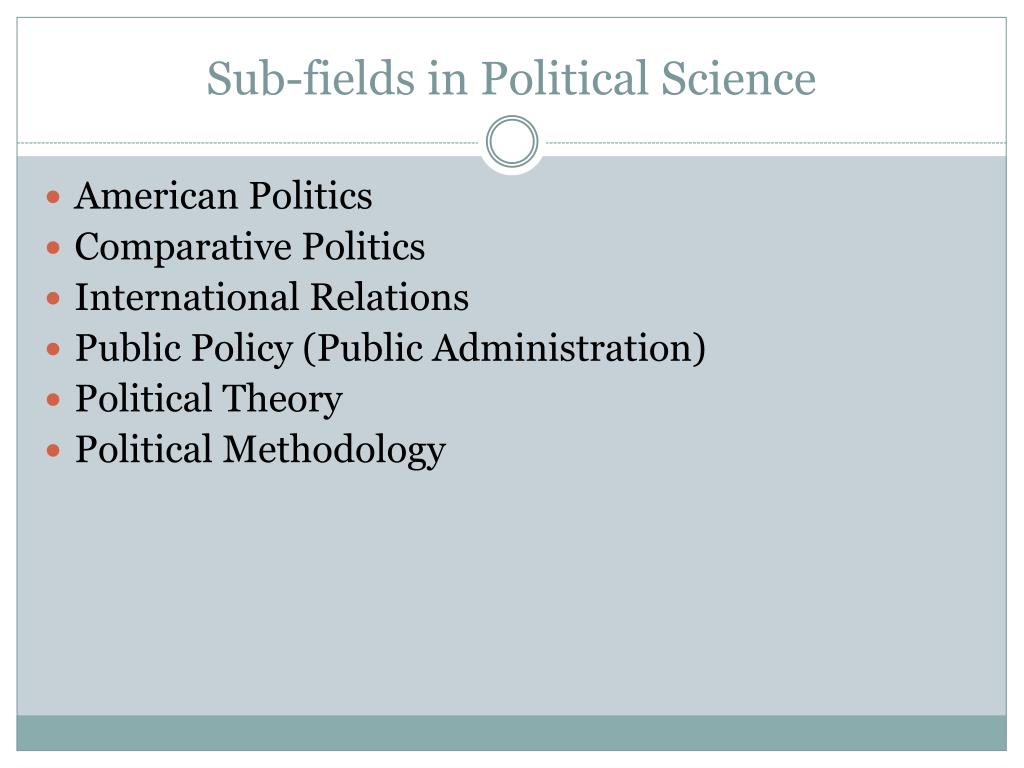Click the orange bullet beside Public Policy
Viewport: 1024px width, 768px height.
54,349
